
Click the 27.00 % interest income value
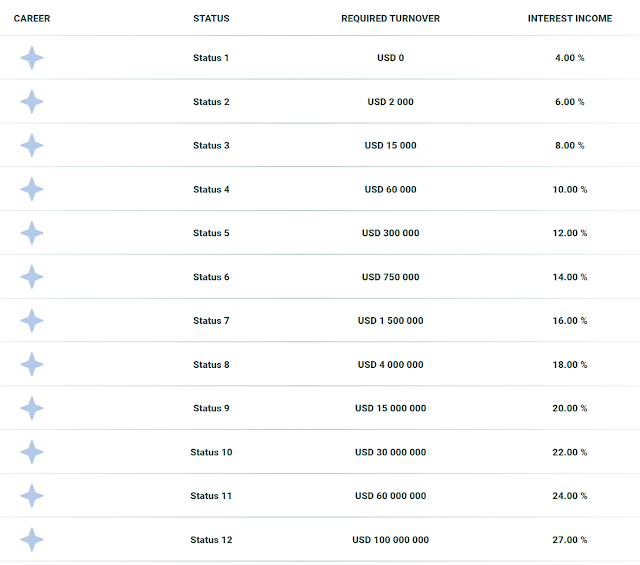pyautogui.click(x=570, y=540)
